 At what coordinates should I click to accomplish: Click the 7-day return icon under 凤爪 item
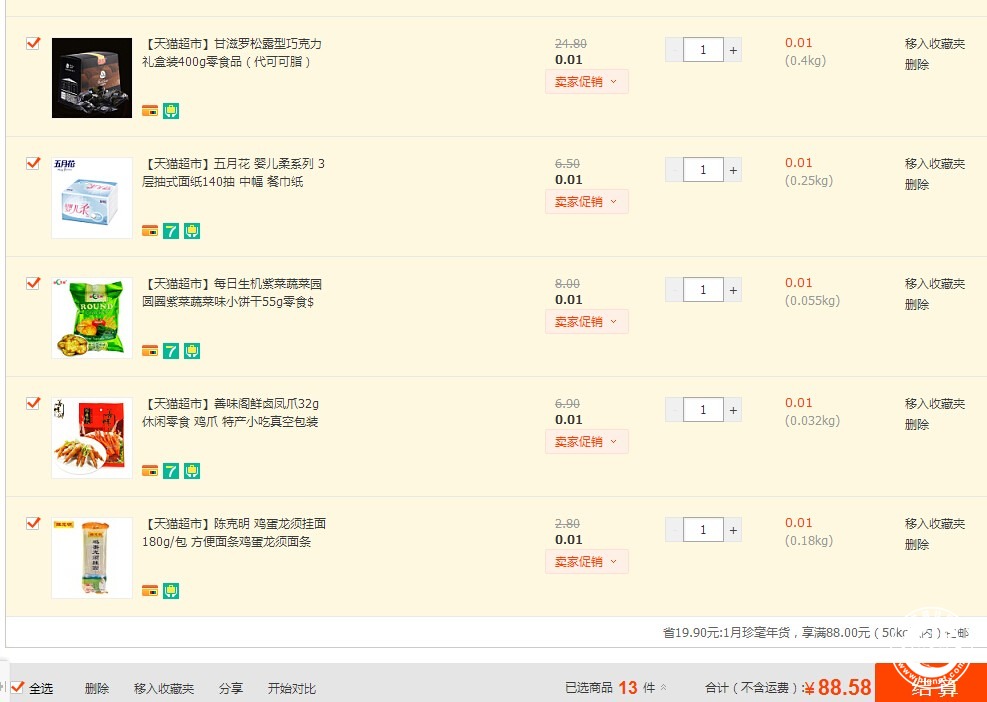[171, 471]
